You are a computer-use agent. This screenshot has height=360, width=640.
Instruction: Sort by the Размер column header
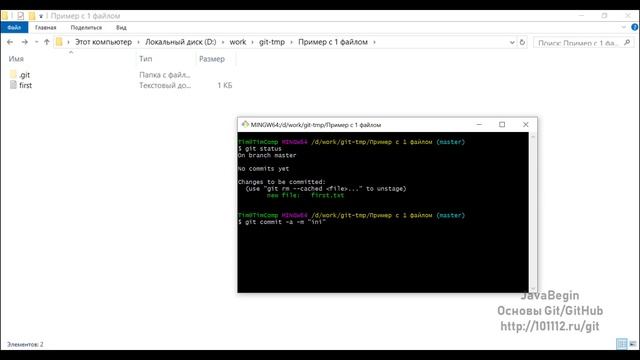(212, 59)
